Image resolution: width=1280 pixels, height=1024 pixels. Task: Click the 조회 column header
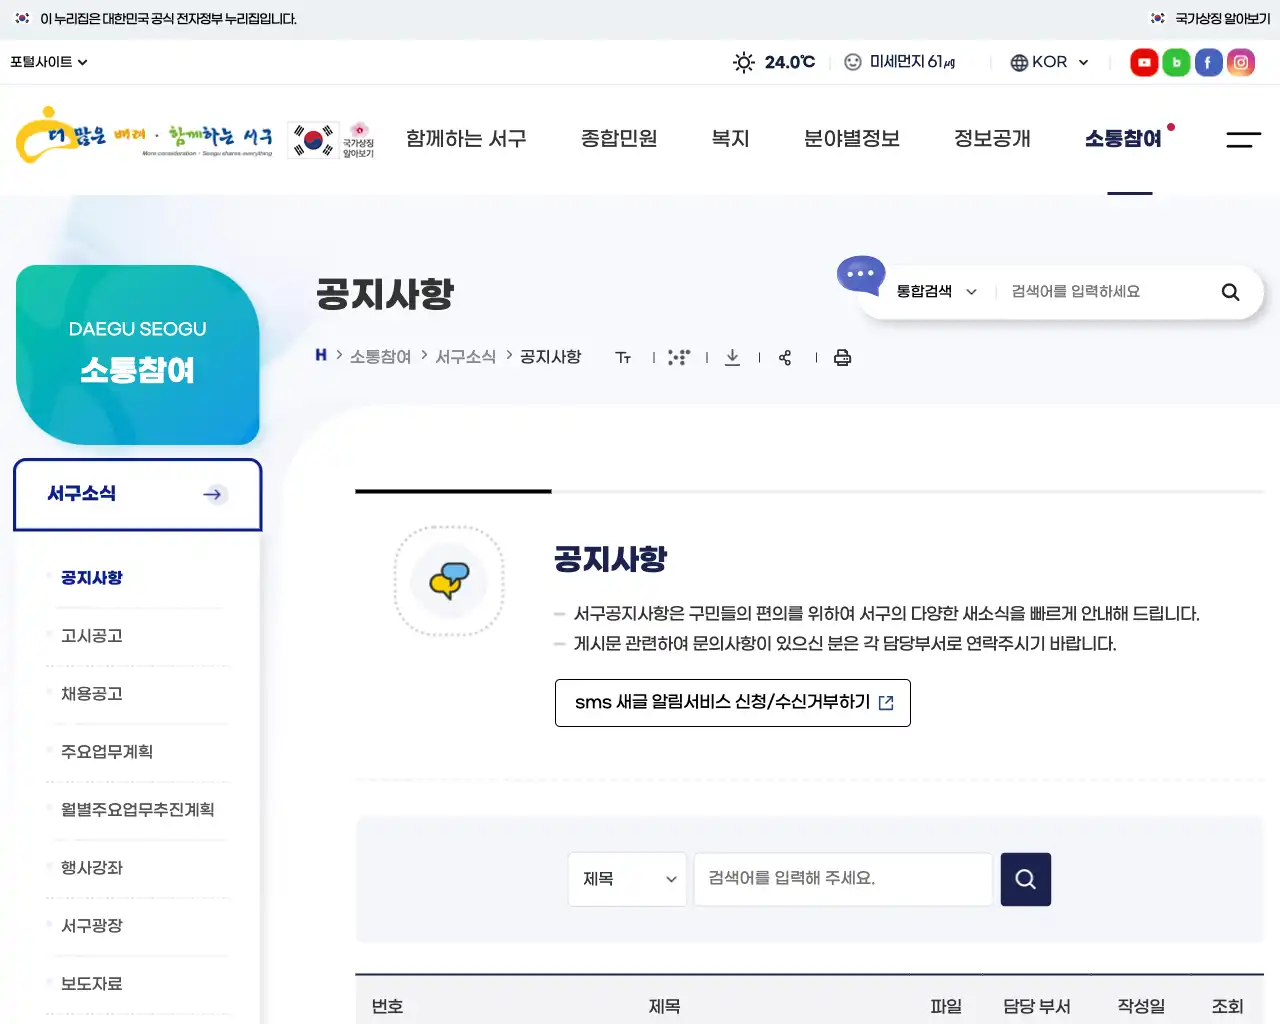click(1227, 1006)
